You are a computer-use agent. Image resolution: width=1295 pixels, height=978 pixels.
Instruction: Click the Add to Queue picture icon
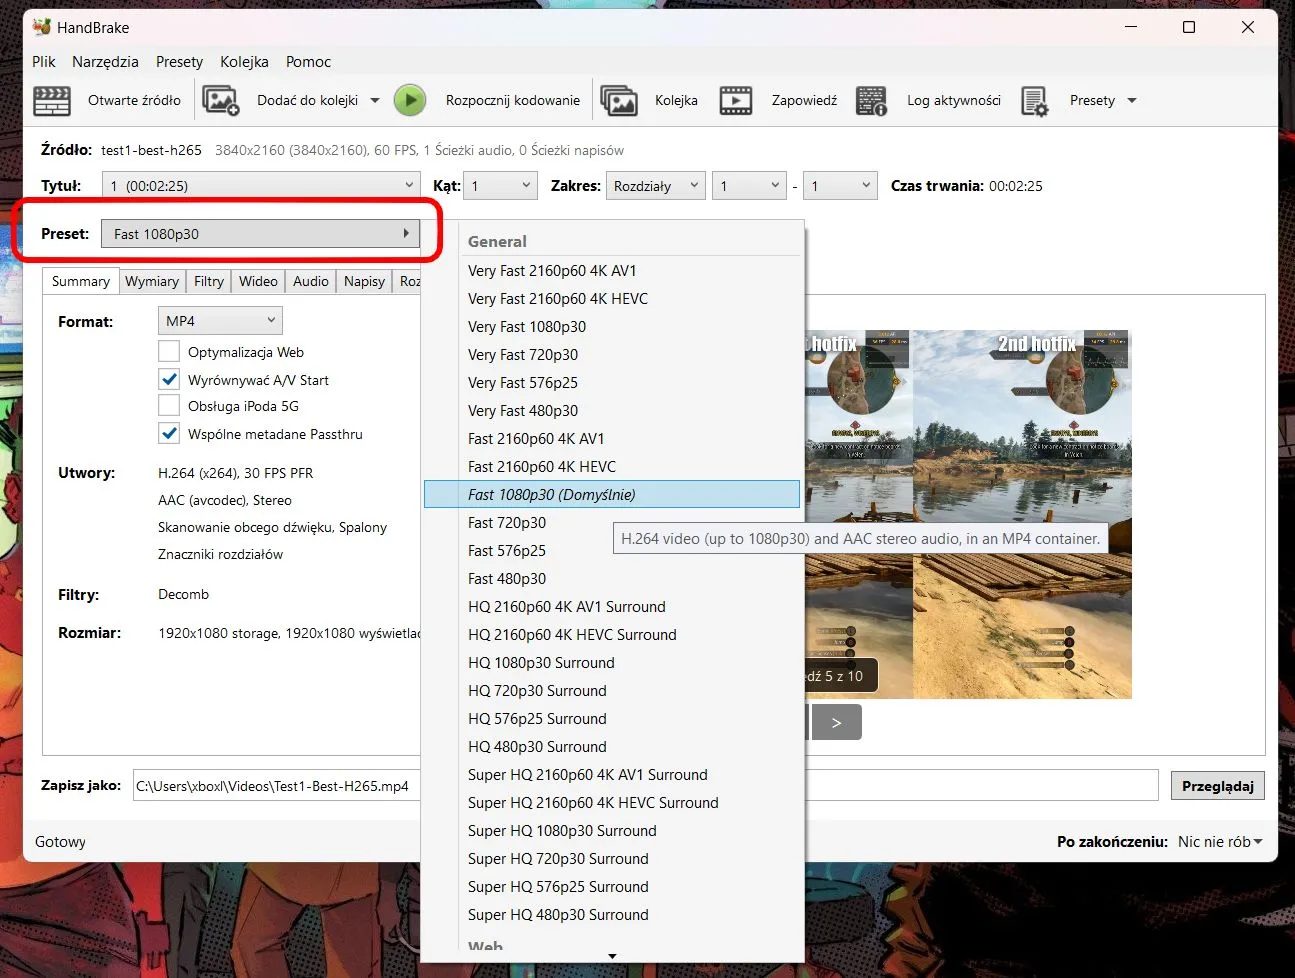(221, 101)
